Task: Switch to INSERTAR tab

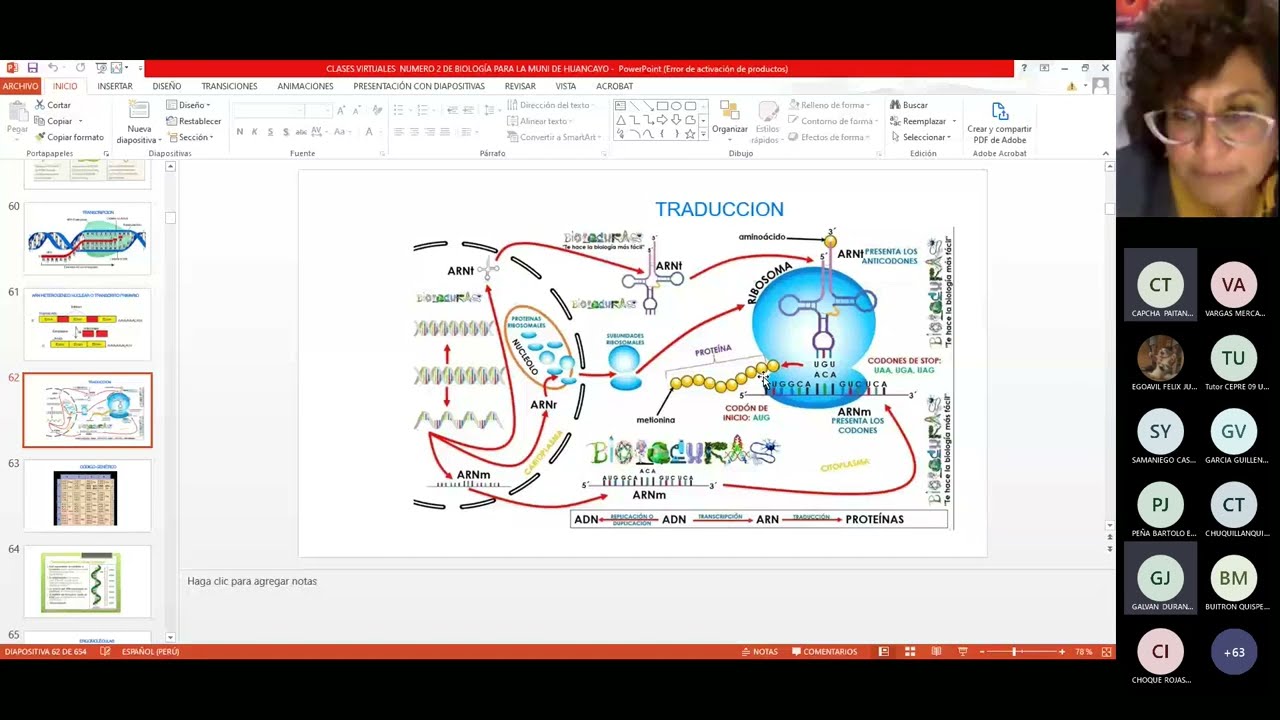Action: 115,86
